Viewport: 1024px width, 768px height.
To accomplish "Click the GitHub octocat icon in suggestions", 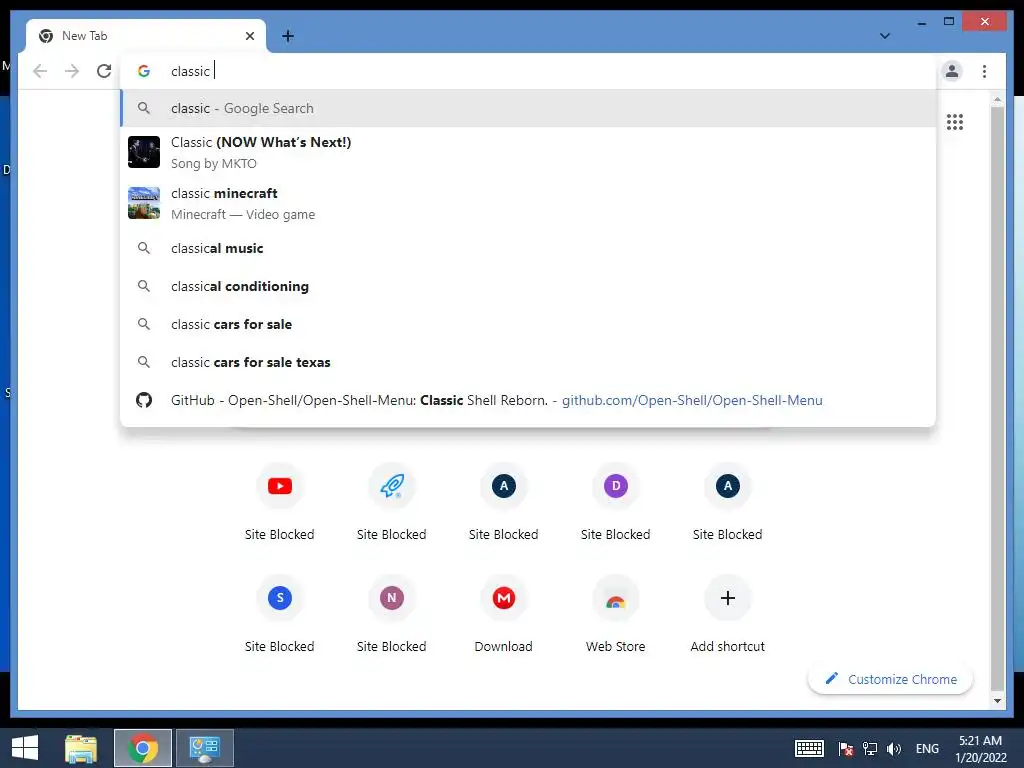I will click(x=144, y=400).
